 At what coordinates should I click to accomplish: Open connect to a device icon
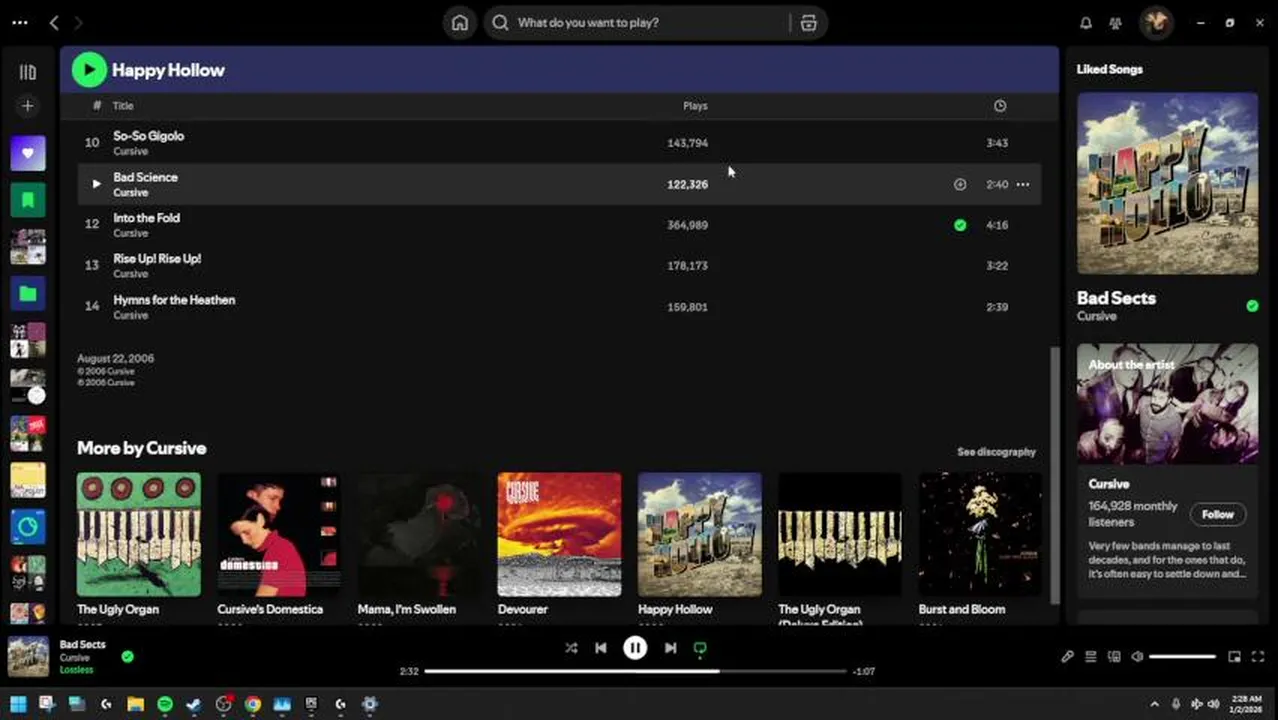(1114, 657)
